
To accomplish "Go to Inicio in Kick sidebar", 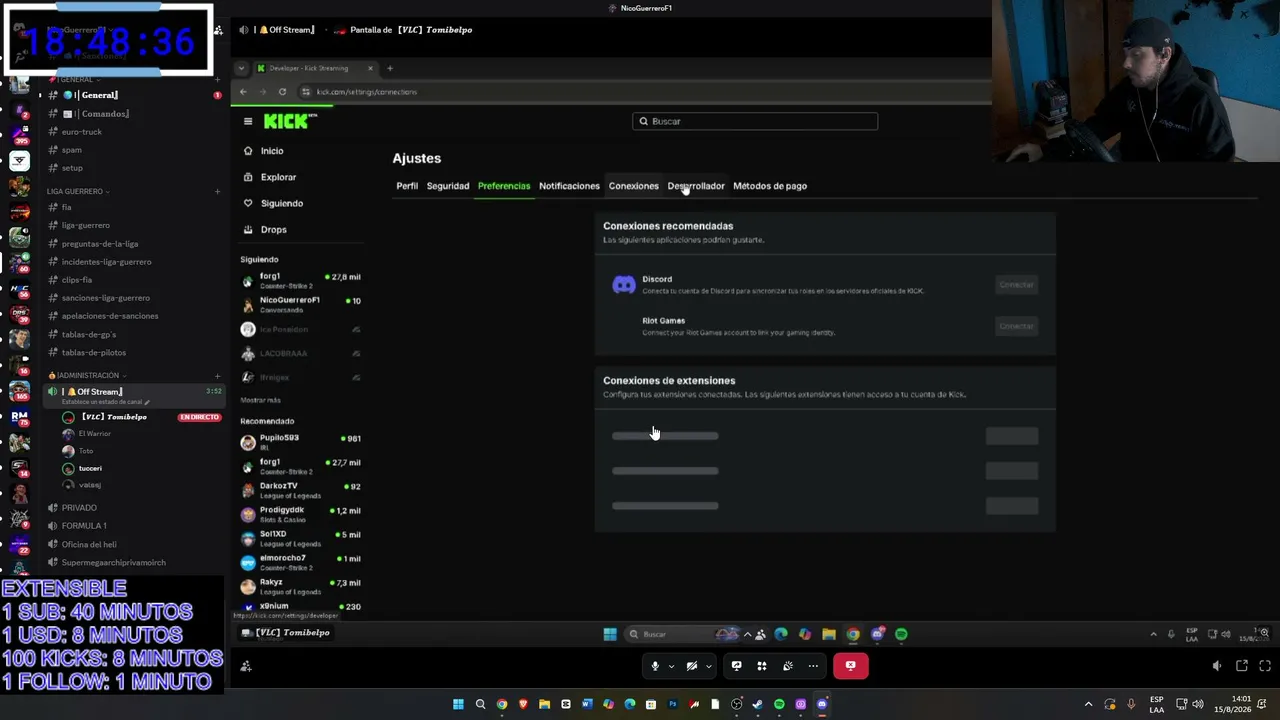I will [x=272, y=151].
